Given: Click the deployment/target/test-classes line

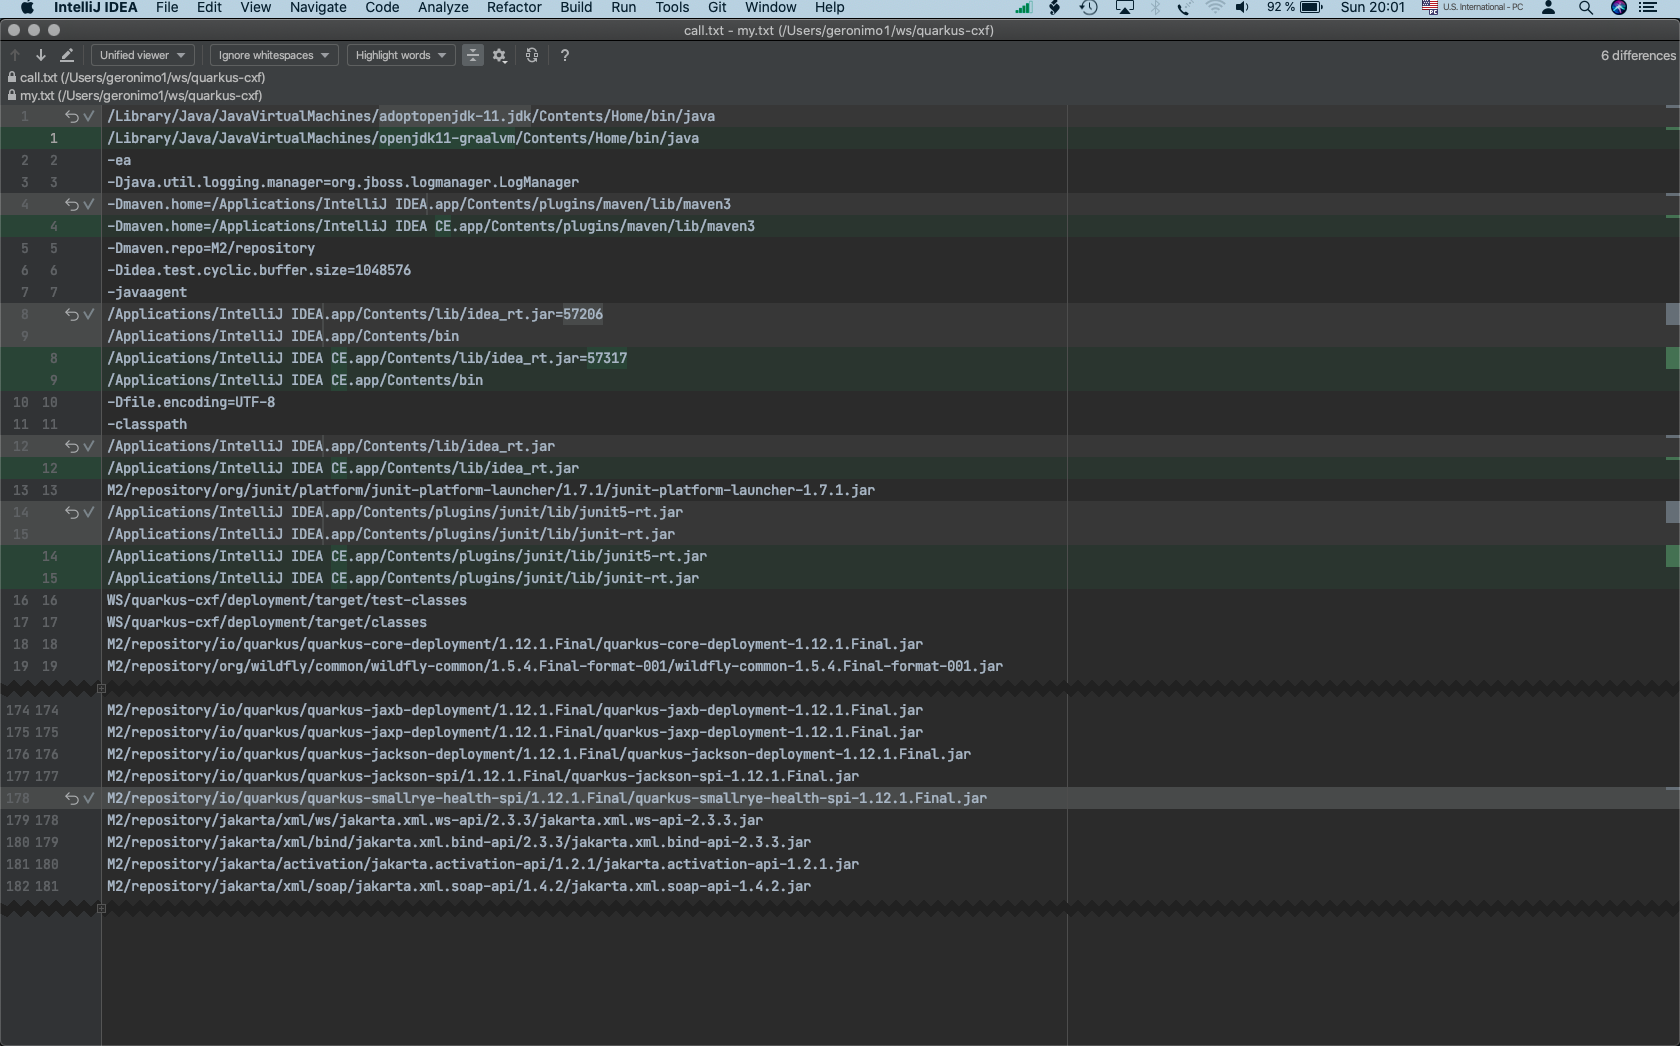Looking at the screenshot, I should [x=287, y=600].
